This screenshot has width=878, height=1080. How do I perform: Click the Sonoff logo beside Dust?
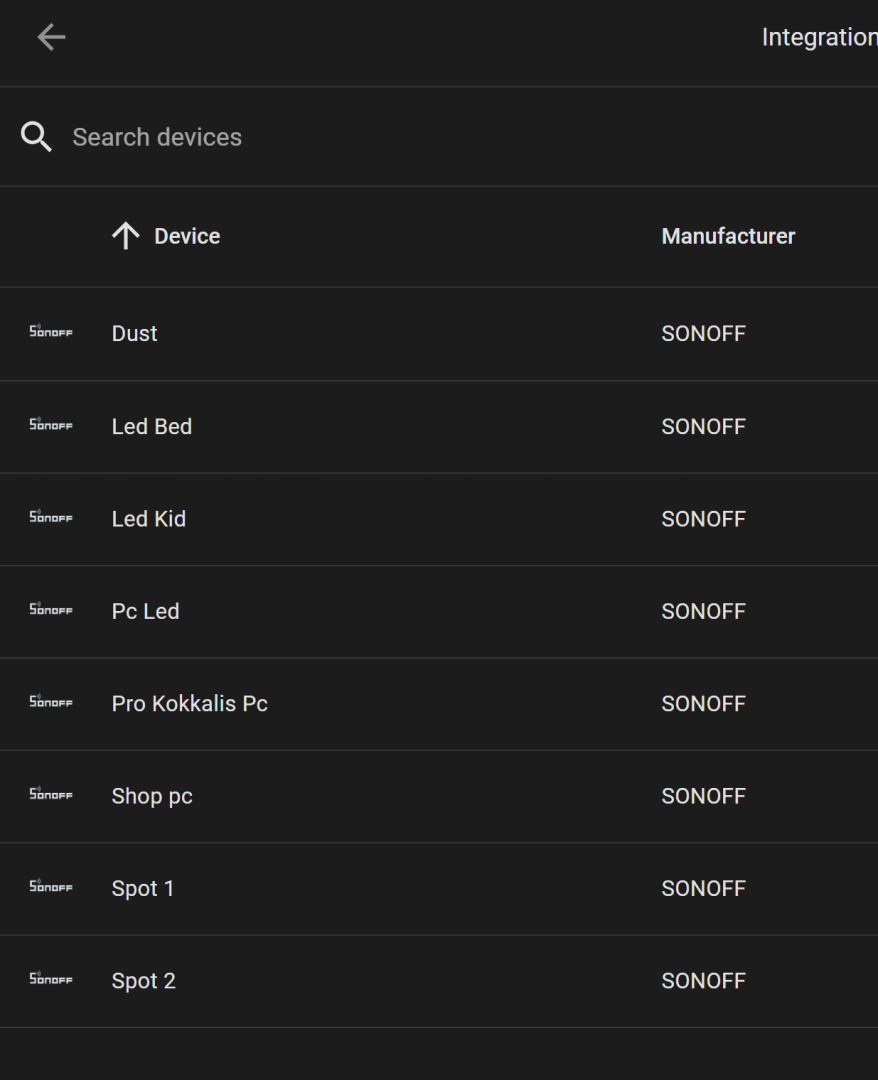[x=51, y=331]
